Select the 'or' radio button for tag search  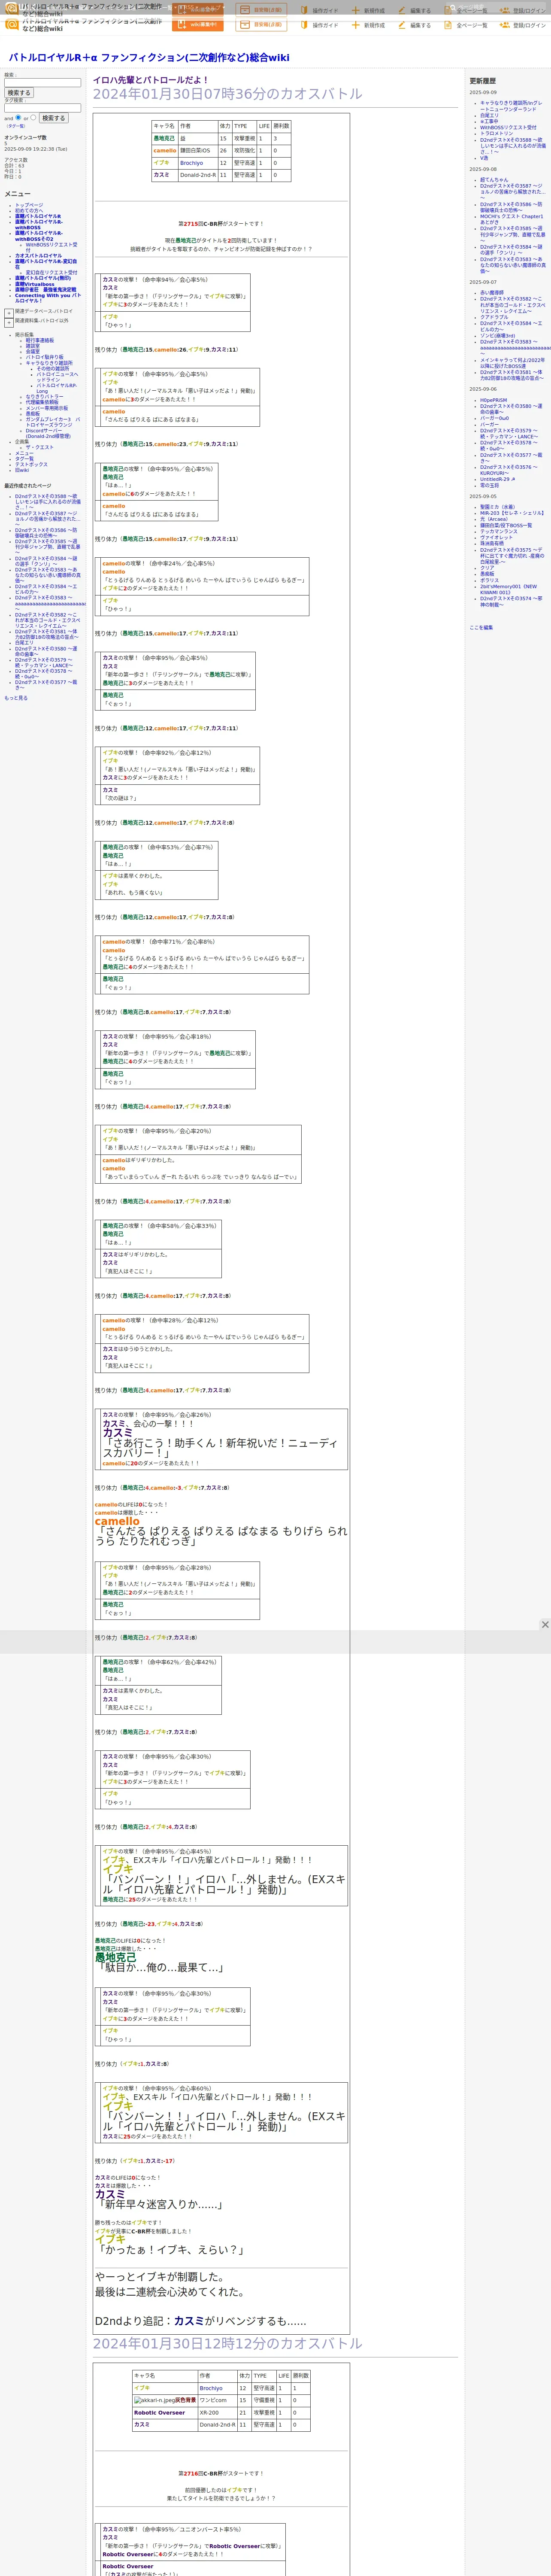point(33,117)
